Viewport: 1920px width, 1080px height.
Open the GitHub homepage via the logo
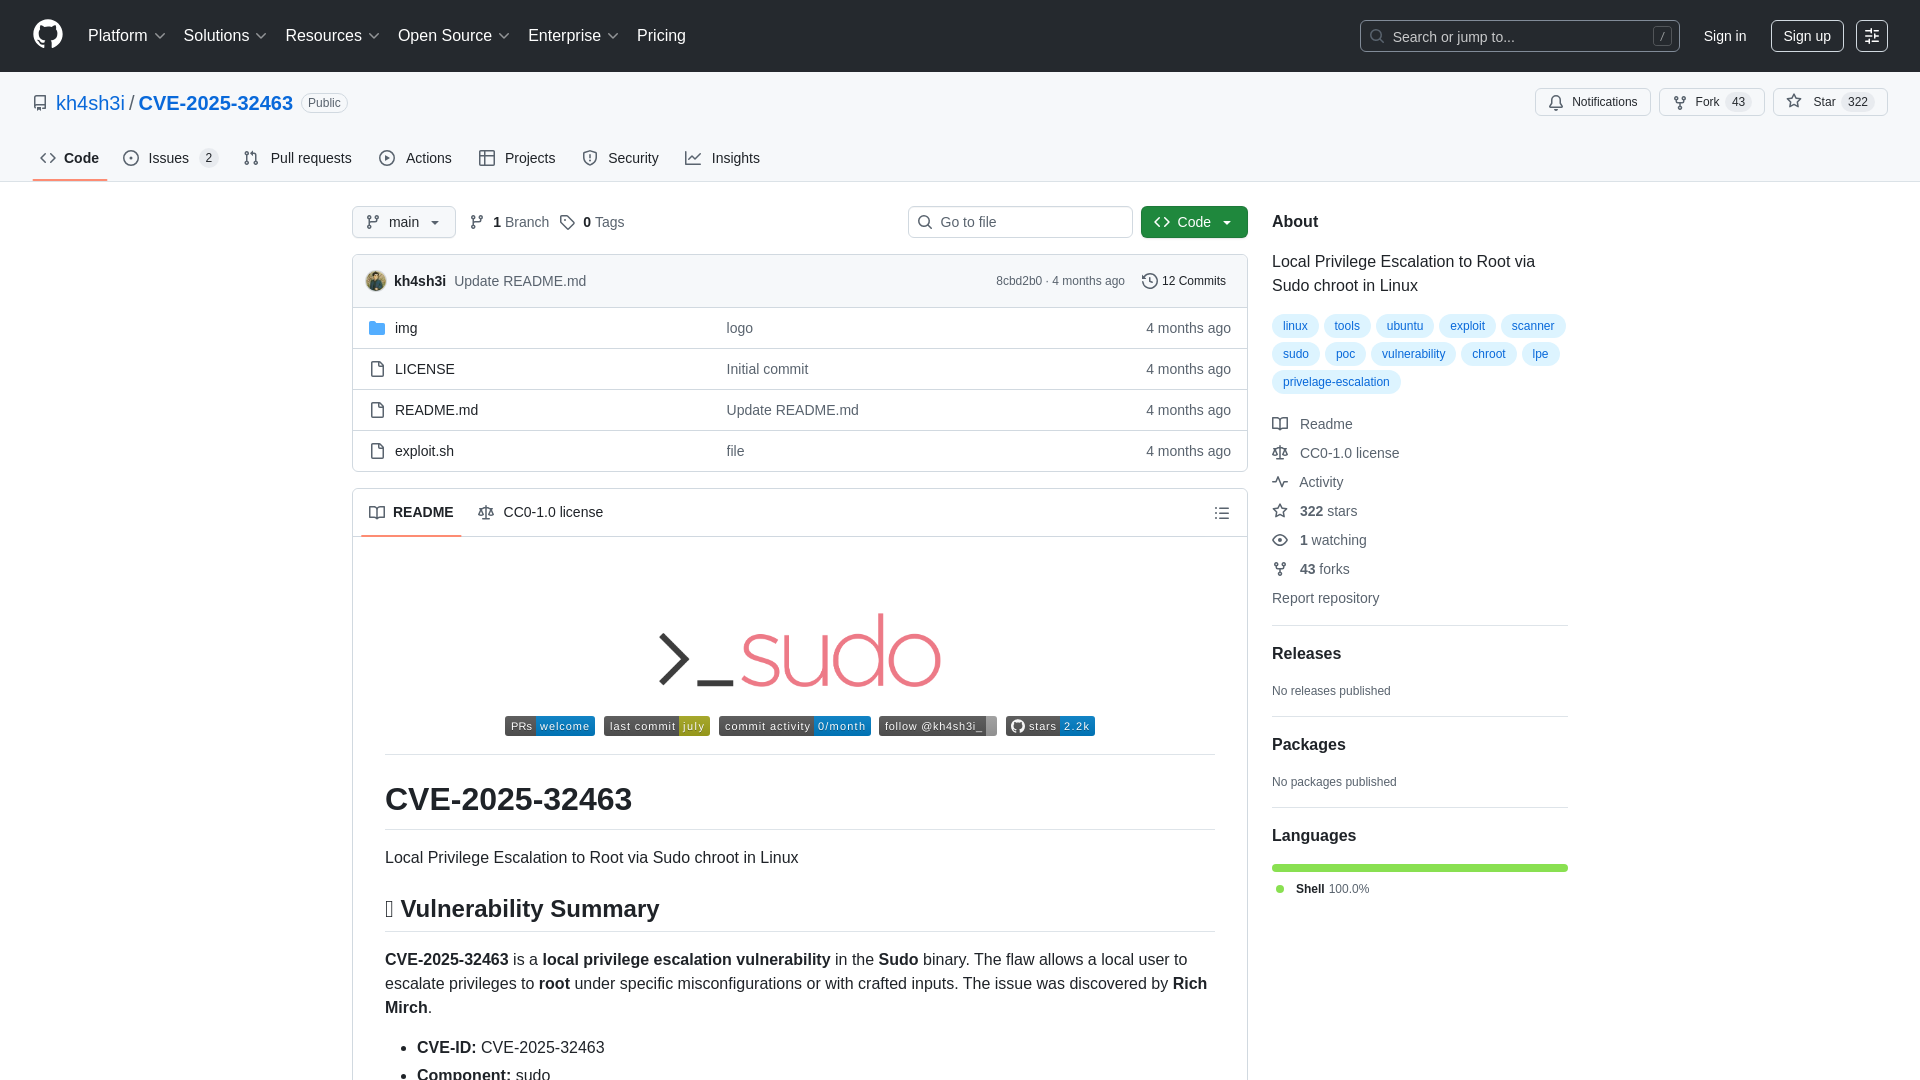47,35
